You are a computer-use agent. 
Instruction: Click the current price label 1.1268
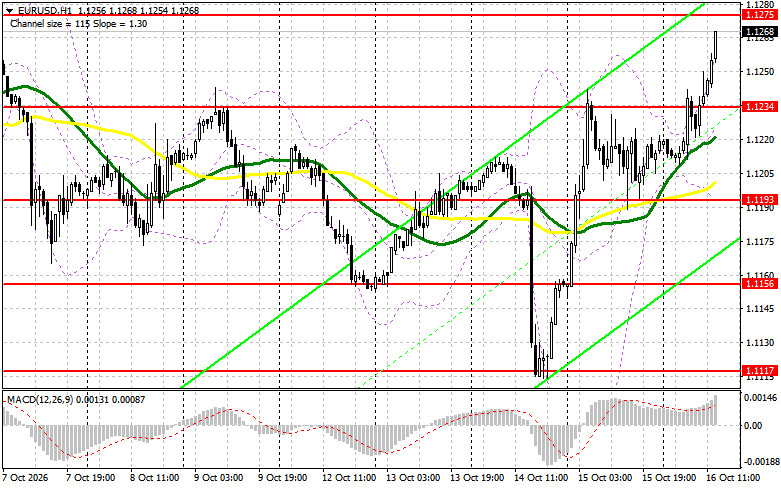[760, 32]
